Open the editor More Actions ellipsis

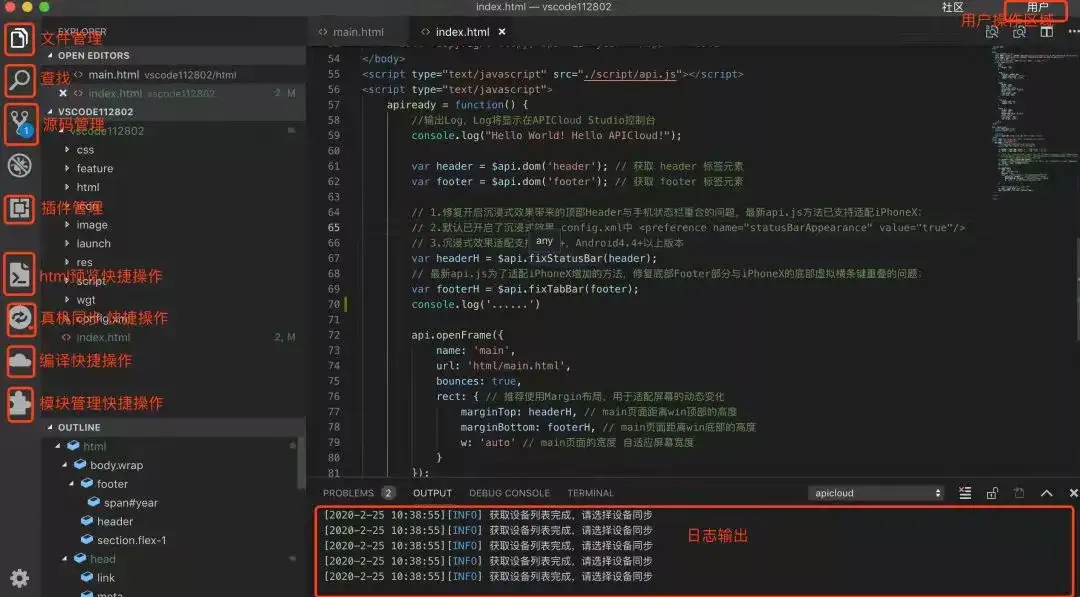point(1073,32)
